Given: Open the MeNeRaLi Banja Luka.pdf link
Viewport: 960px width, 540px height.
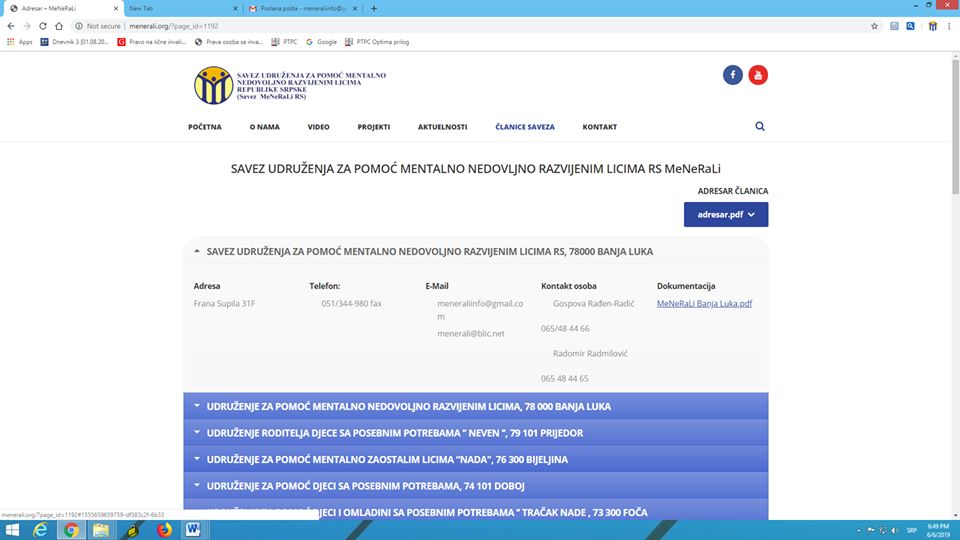Looking at the screenshot, I should [704, 303].
